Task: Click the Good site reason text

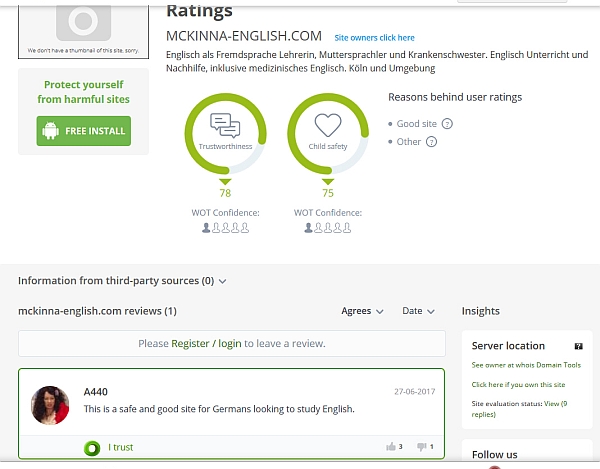Action: (416, 124)
